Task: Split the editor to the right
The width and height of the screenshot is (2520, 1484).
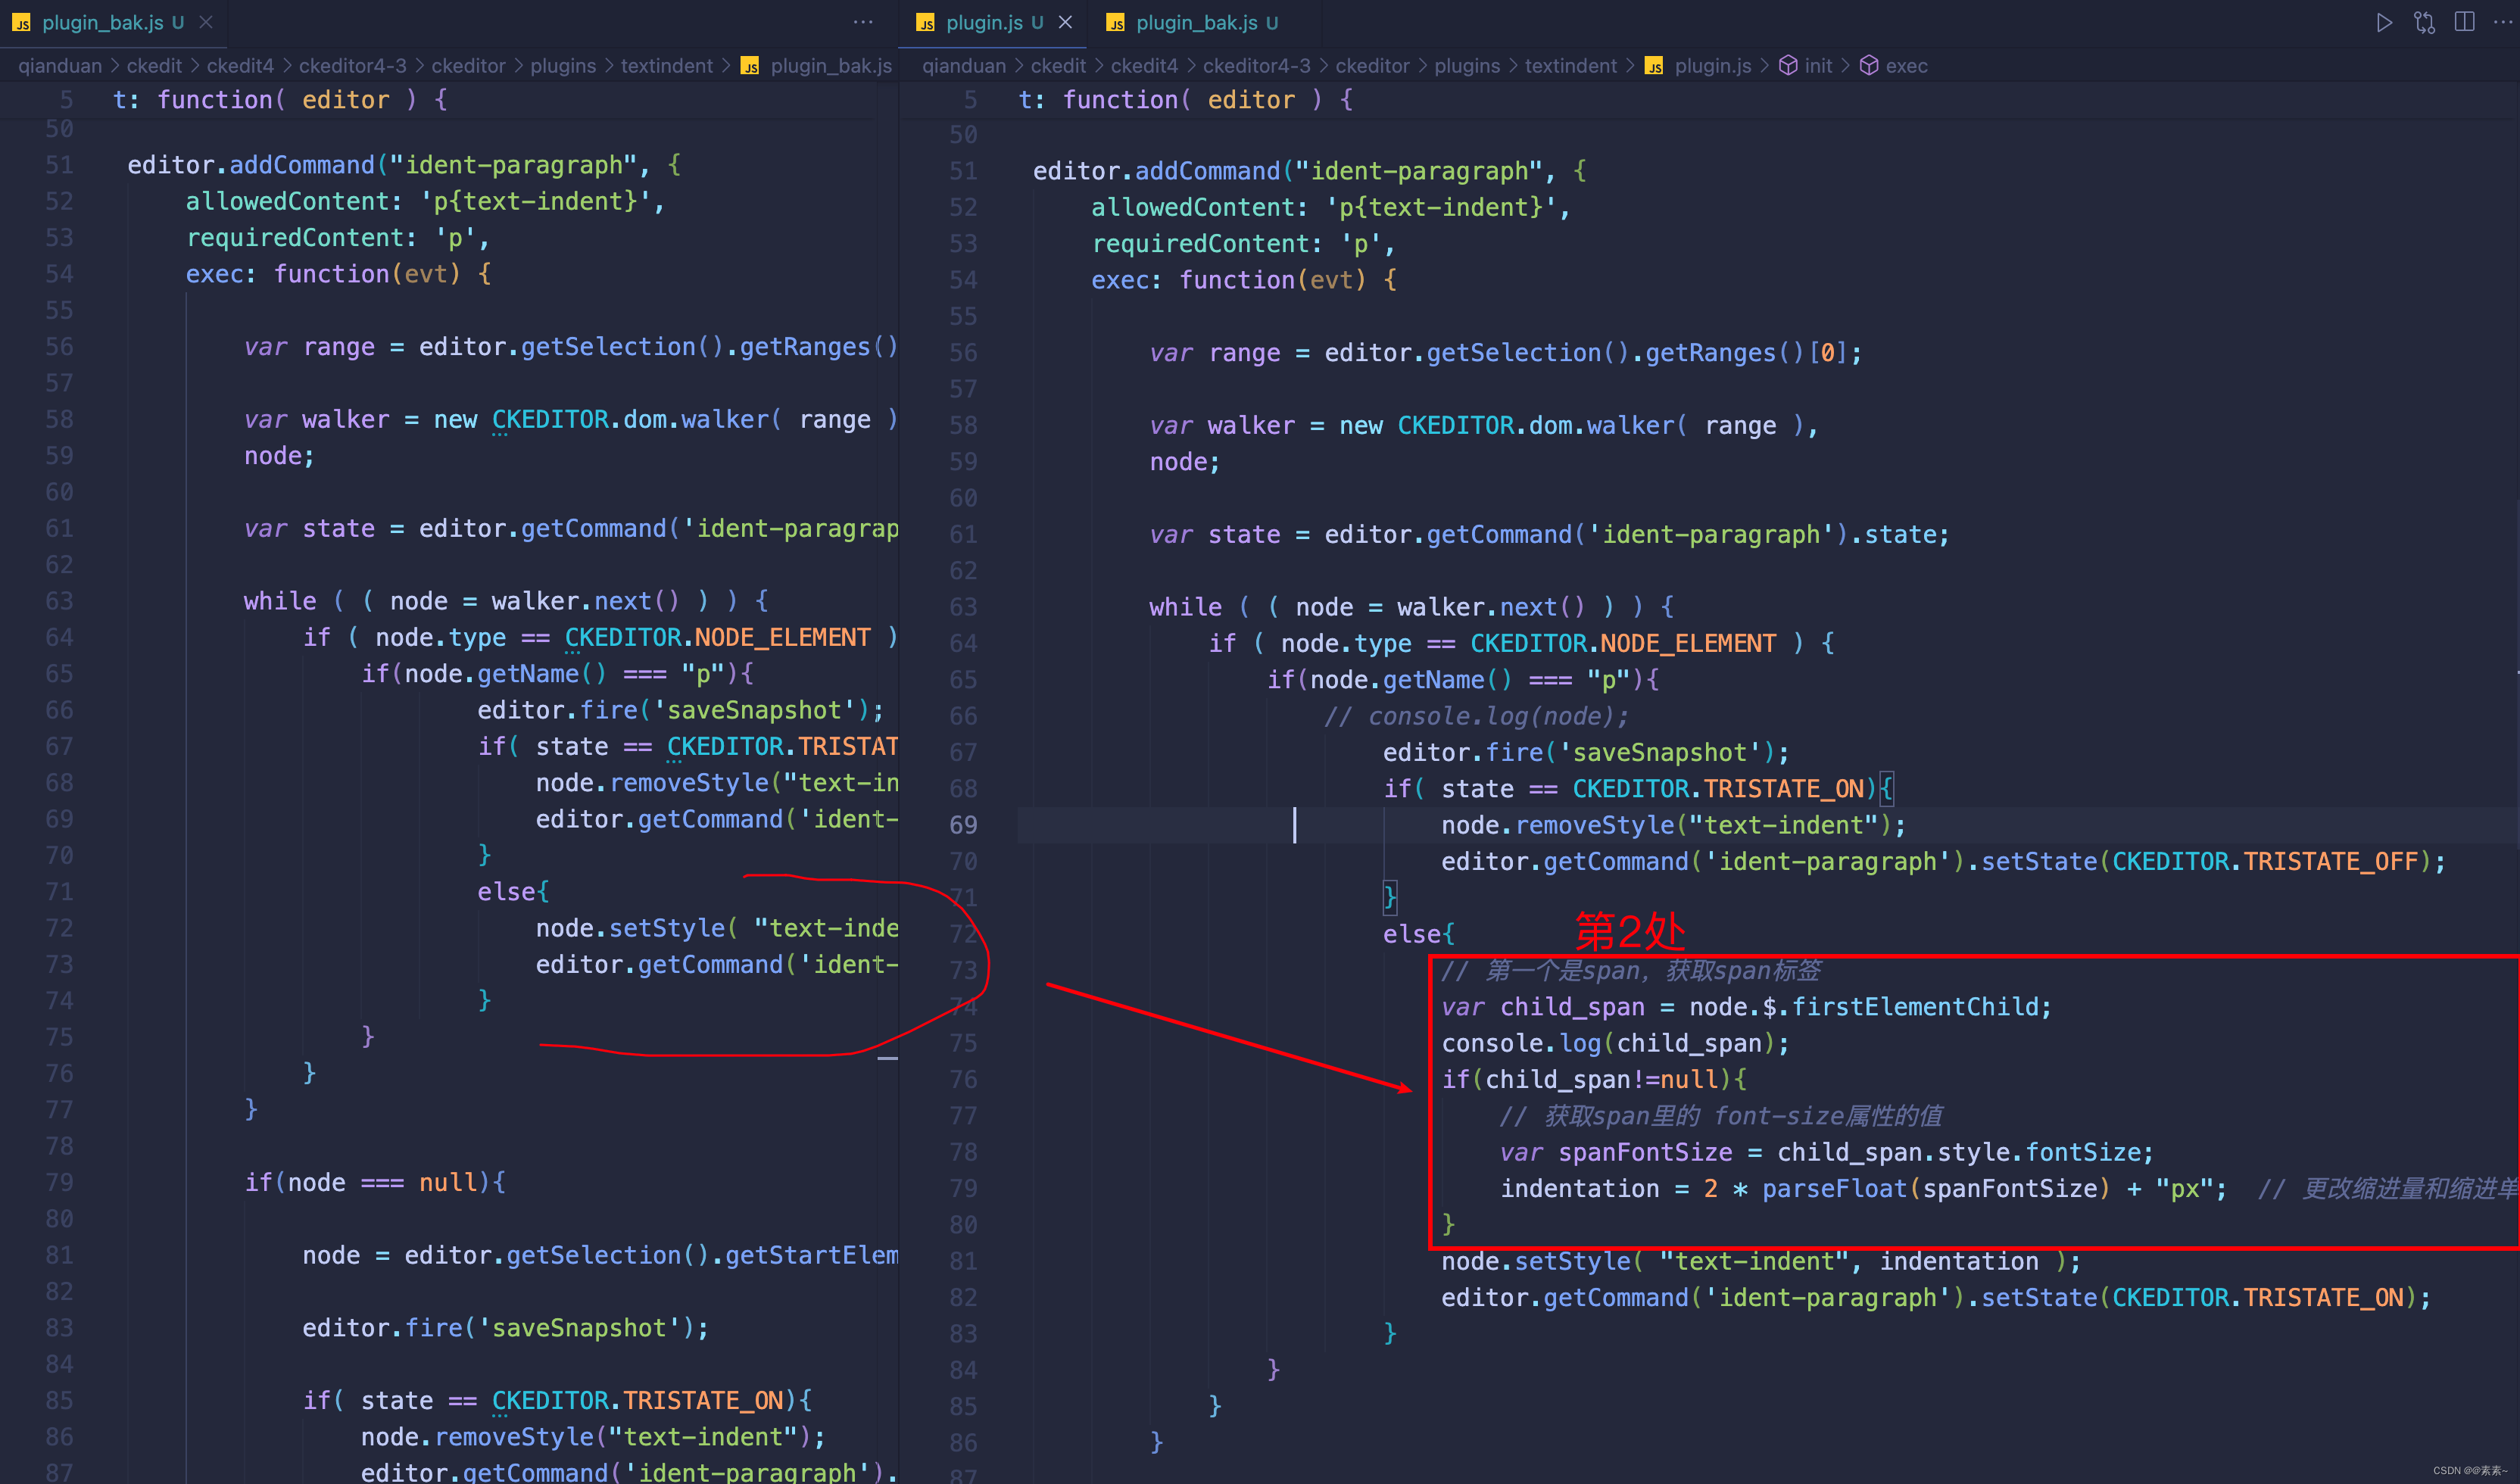Action: pyautogui.click(x=2464, y=22)
